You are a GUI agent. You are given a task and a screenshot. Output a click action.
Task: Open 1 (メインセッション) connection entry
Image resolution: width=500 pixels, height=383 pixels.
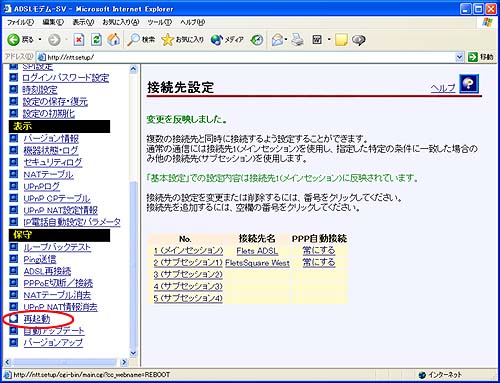point(188,251)
